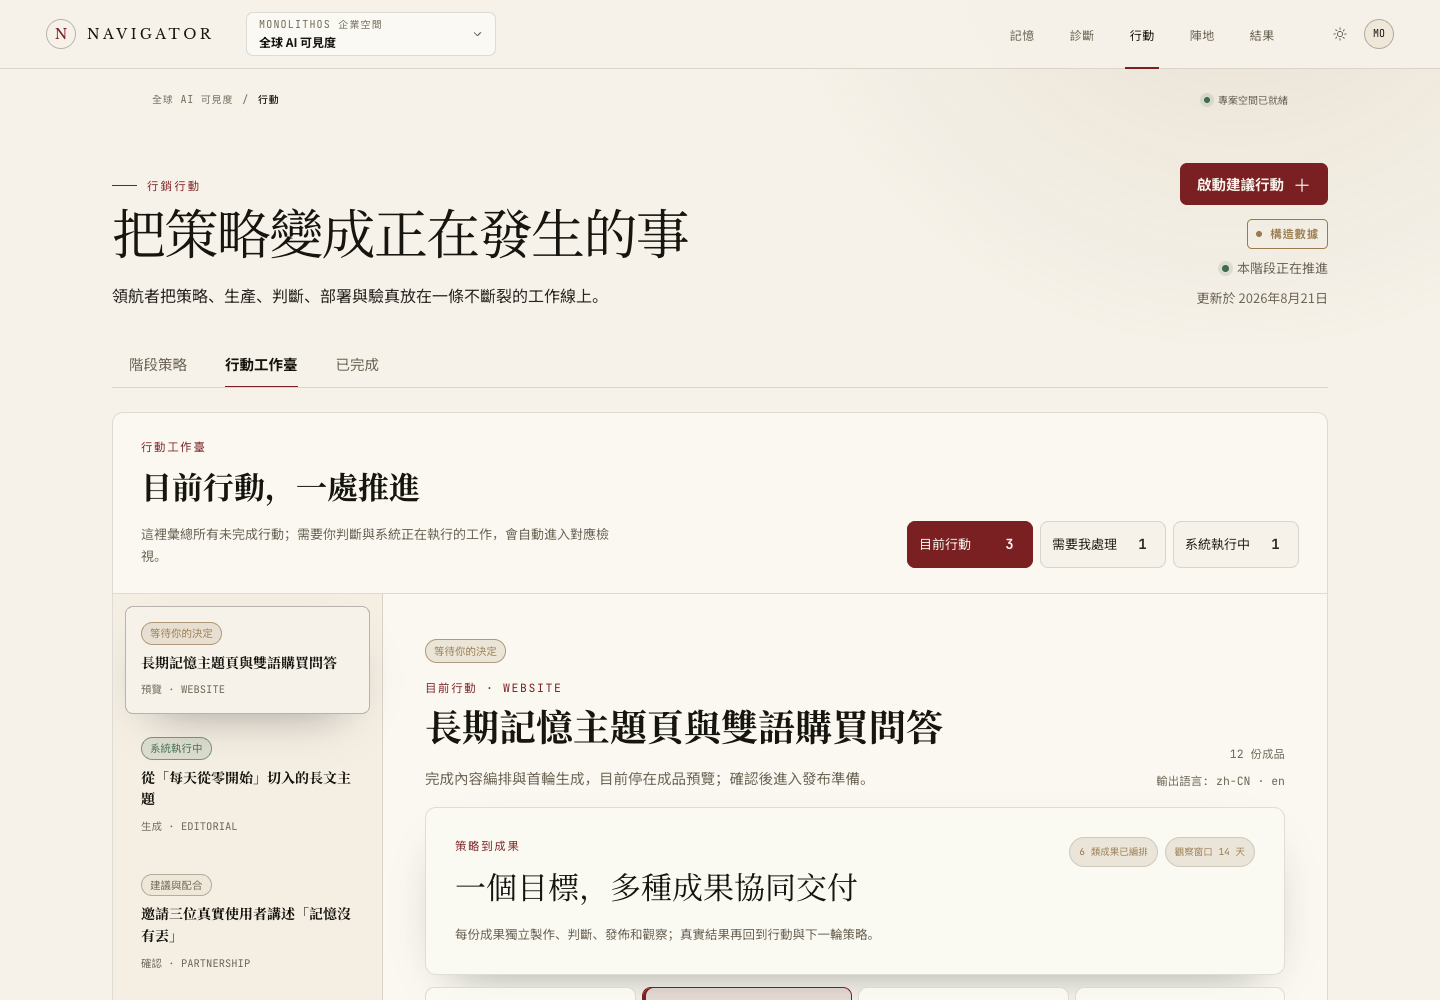
Task: Click the 6 類成果已編排 pill
Action: point(1113,852)
